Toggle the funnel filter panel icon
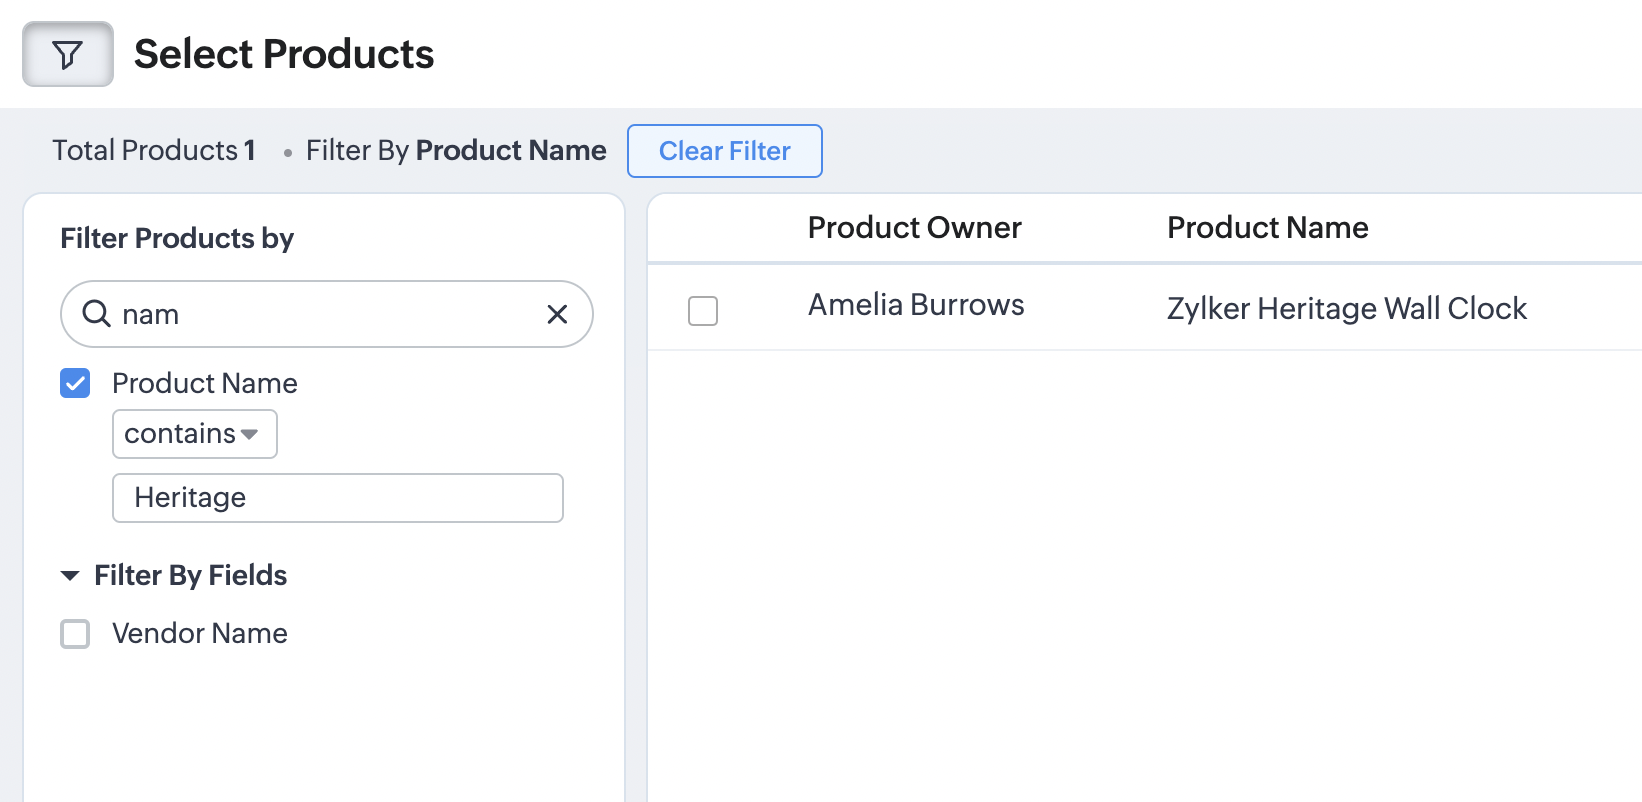The height and width of the screenshot is (802, 1642). coord(68,54)
